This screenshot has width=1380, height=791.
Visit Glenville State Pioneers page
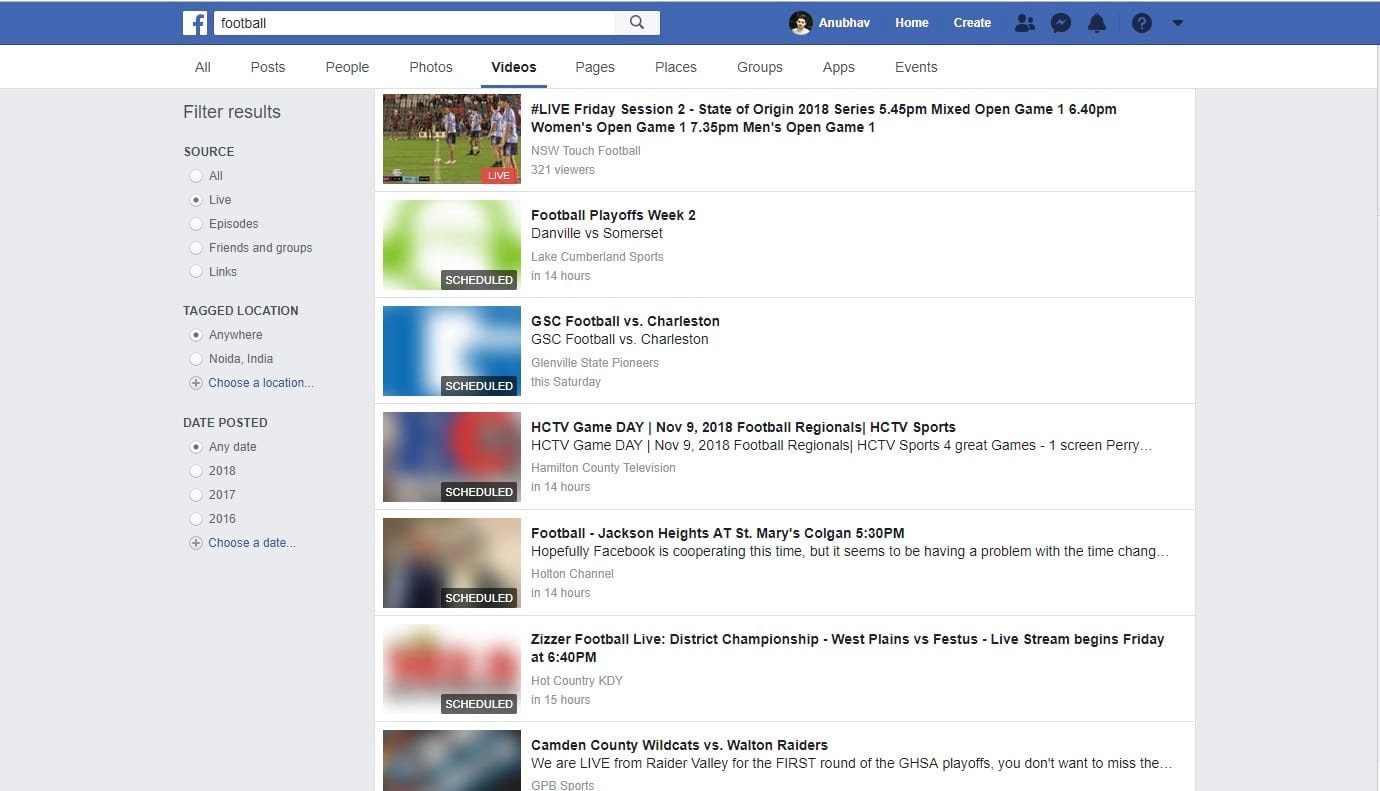pos(595,363)
